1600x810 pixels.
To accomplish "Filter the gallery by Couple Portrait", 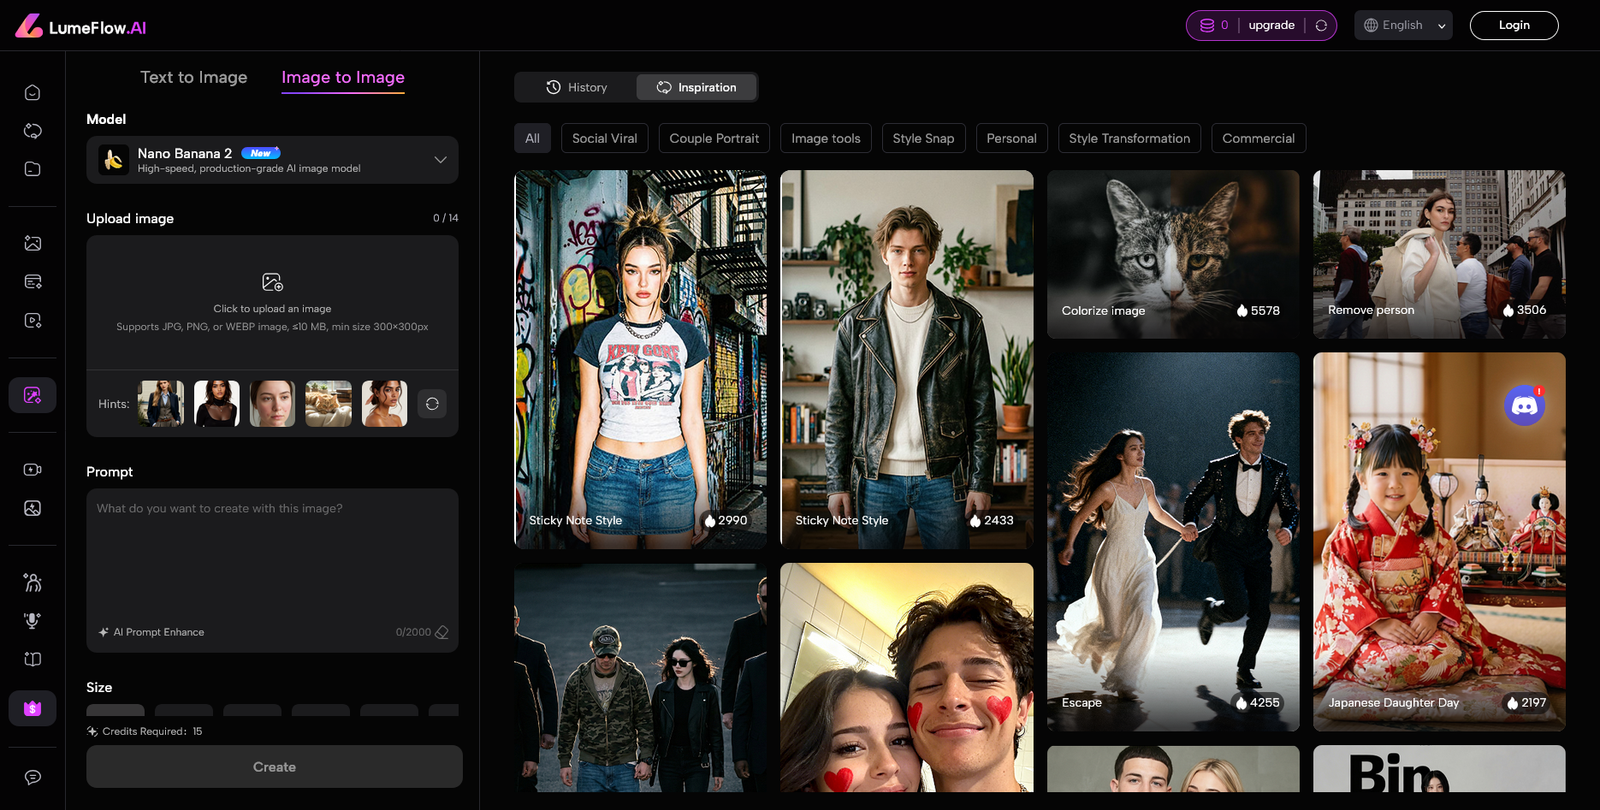I will [714, 139].
